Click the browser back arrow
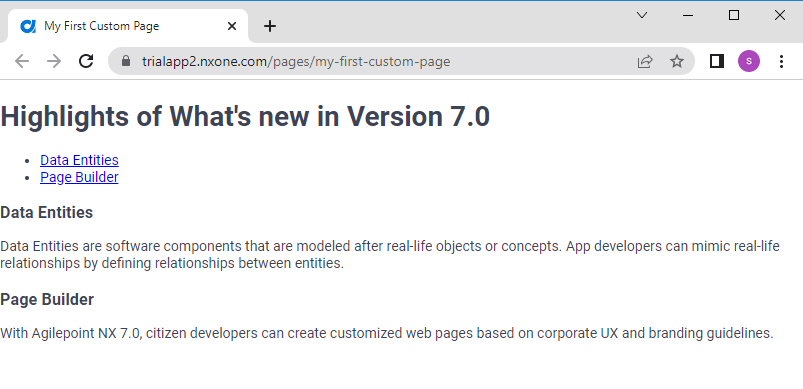 point(22,61)
